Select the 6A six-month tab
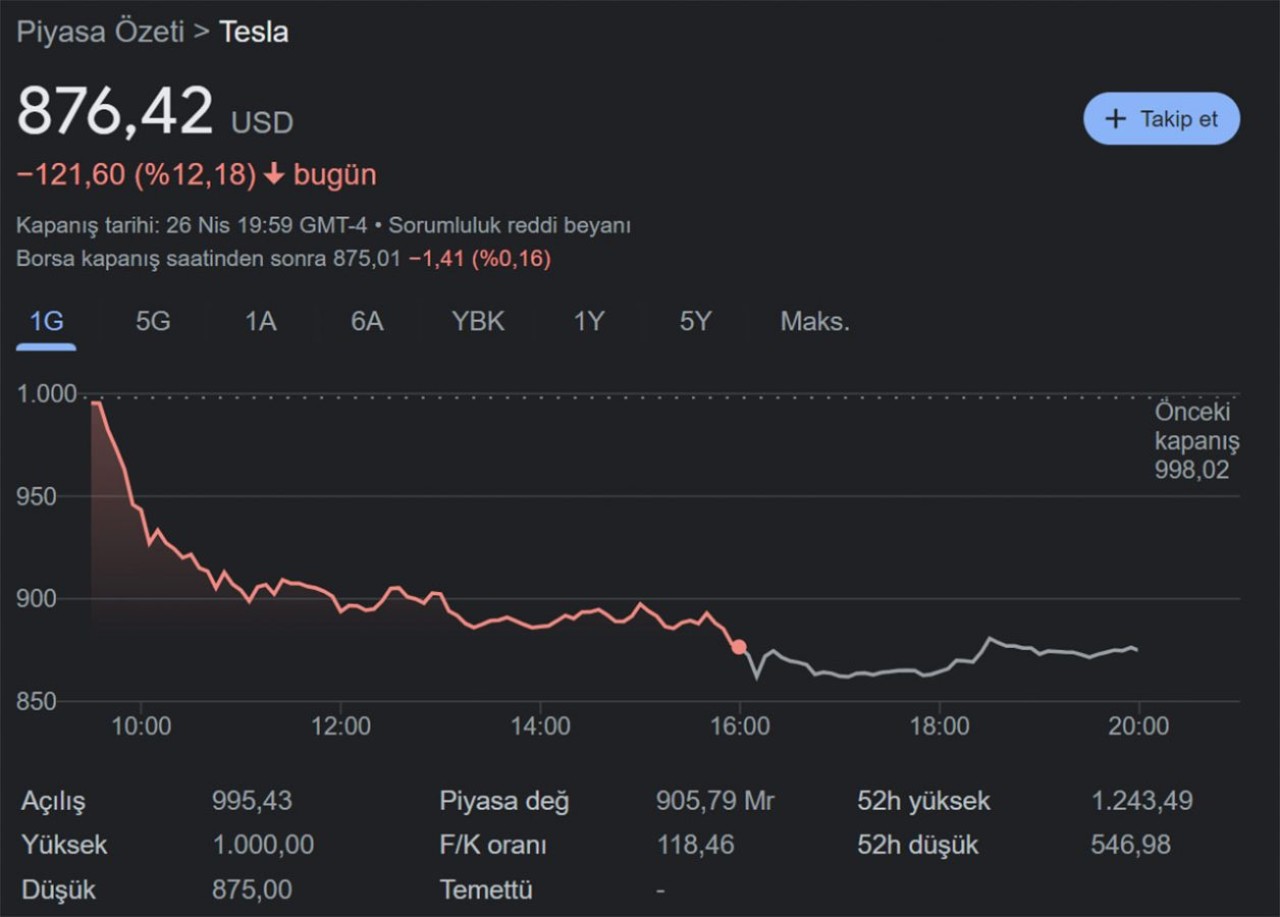1280x917 pixels. point(367,322)
